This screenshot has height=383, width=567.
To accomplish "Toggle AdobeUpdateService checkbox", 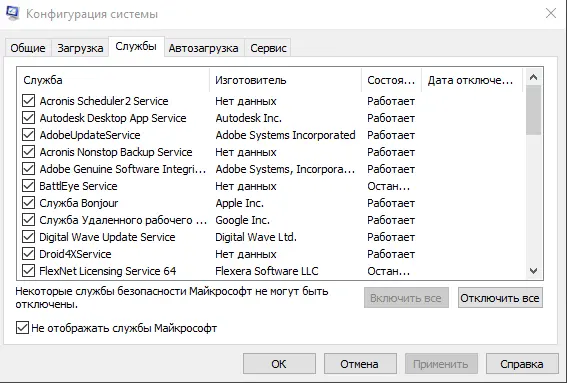I will point(29,135).
